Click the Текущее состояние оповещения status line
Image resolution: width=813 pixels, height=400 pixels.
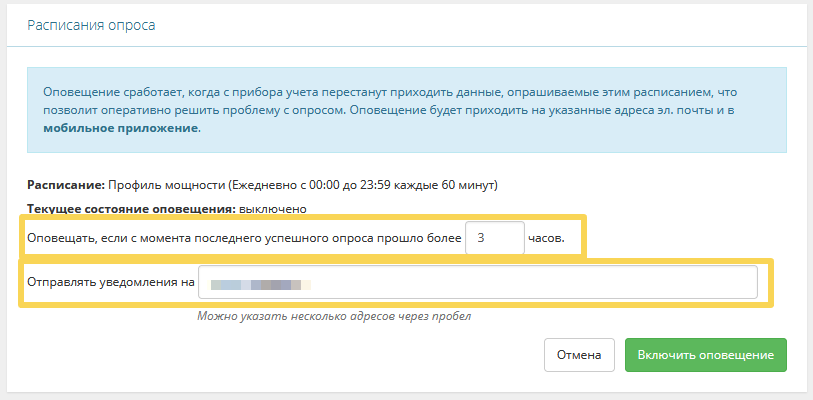pyautogui.click(x=167, y=209)
